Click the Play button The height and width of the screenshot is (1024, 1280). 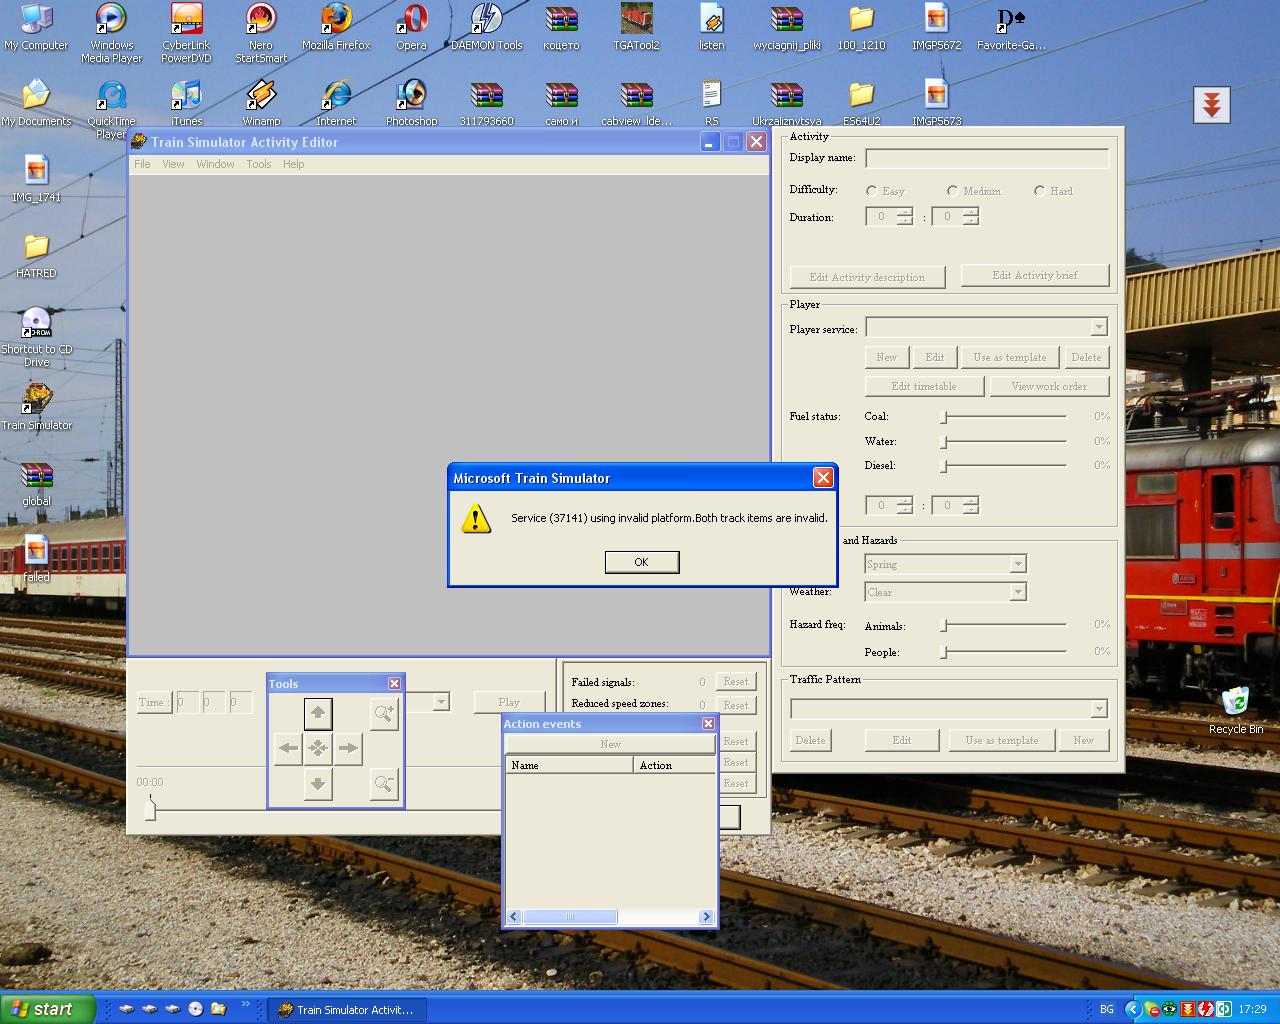click(509, 702)
